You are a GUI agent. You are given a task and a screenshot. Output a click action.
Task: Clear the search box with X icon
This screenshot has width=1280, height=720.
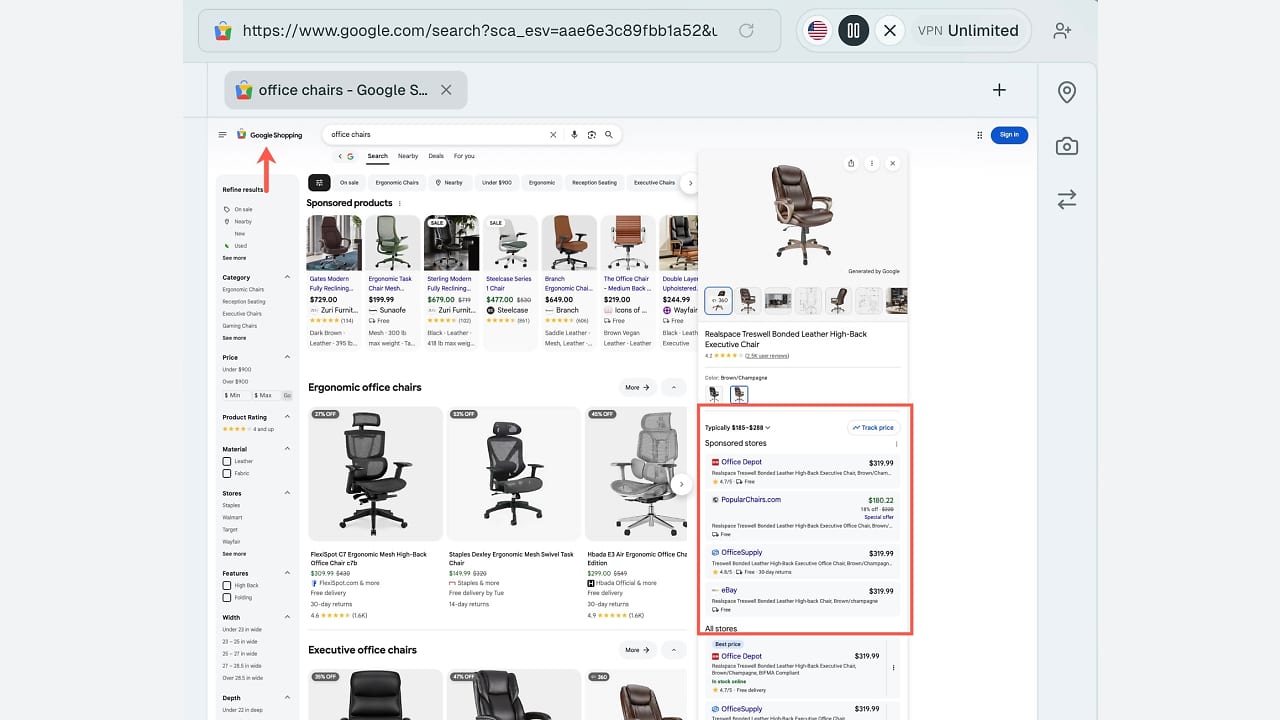553,135
